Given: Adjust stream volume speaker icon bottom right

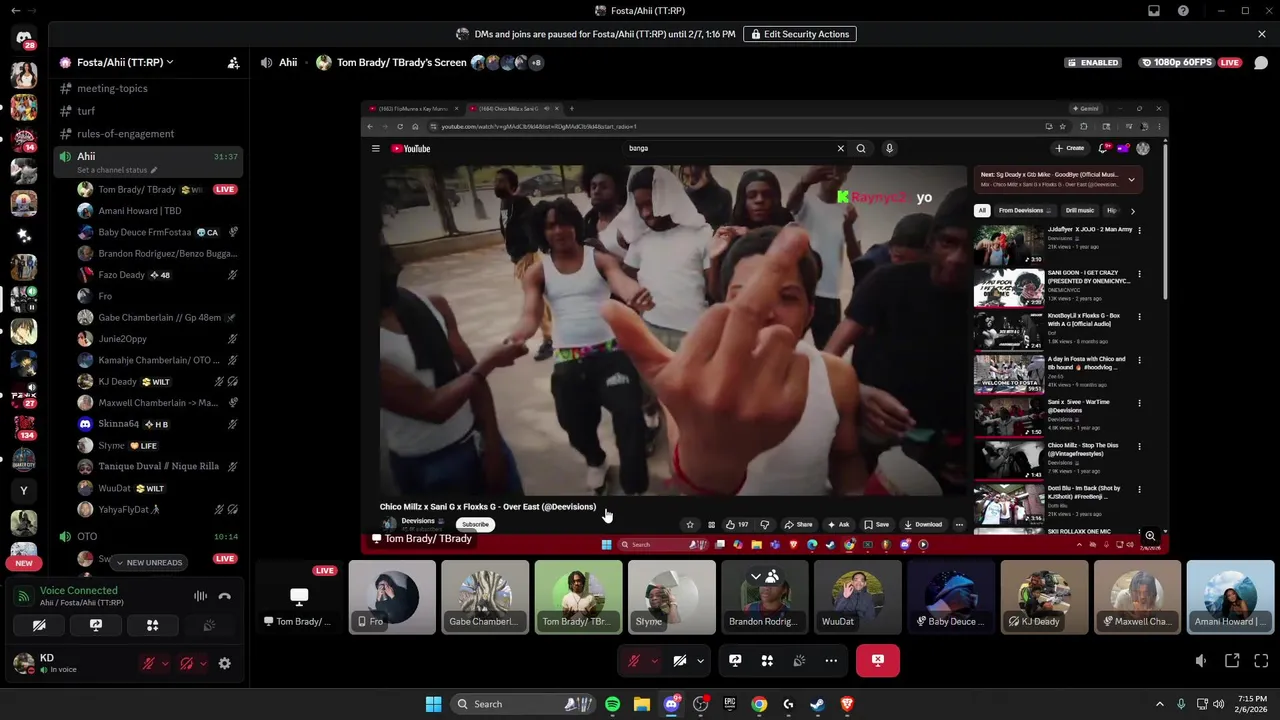Looking at the screenshot, I should (1201, 660).
